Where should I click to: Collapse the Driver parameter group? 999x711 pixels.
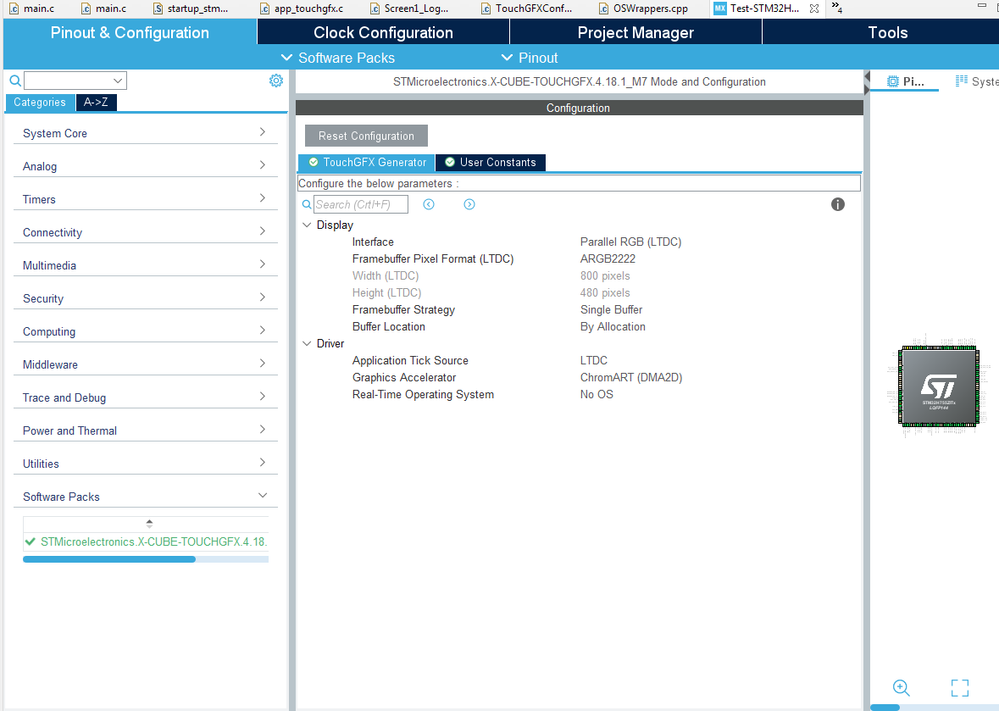[306, 343]
